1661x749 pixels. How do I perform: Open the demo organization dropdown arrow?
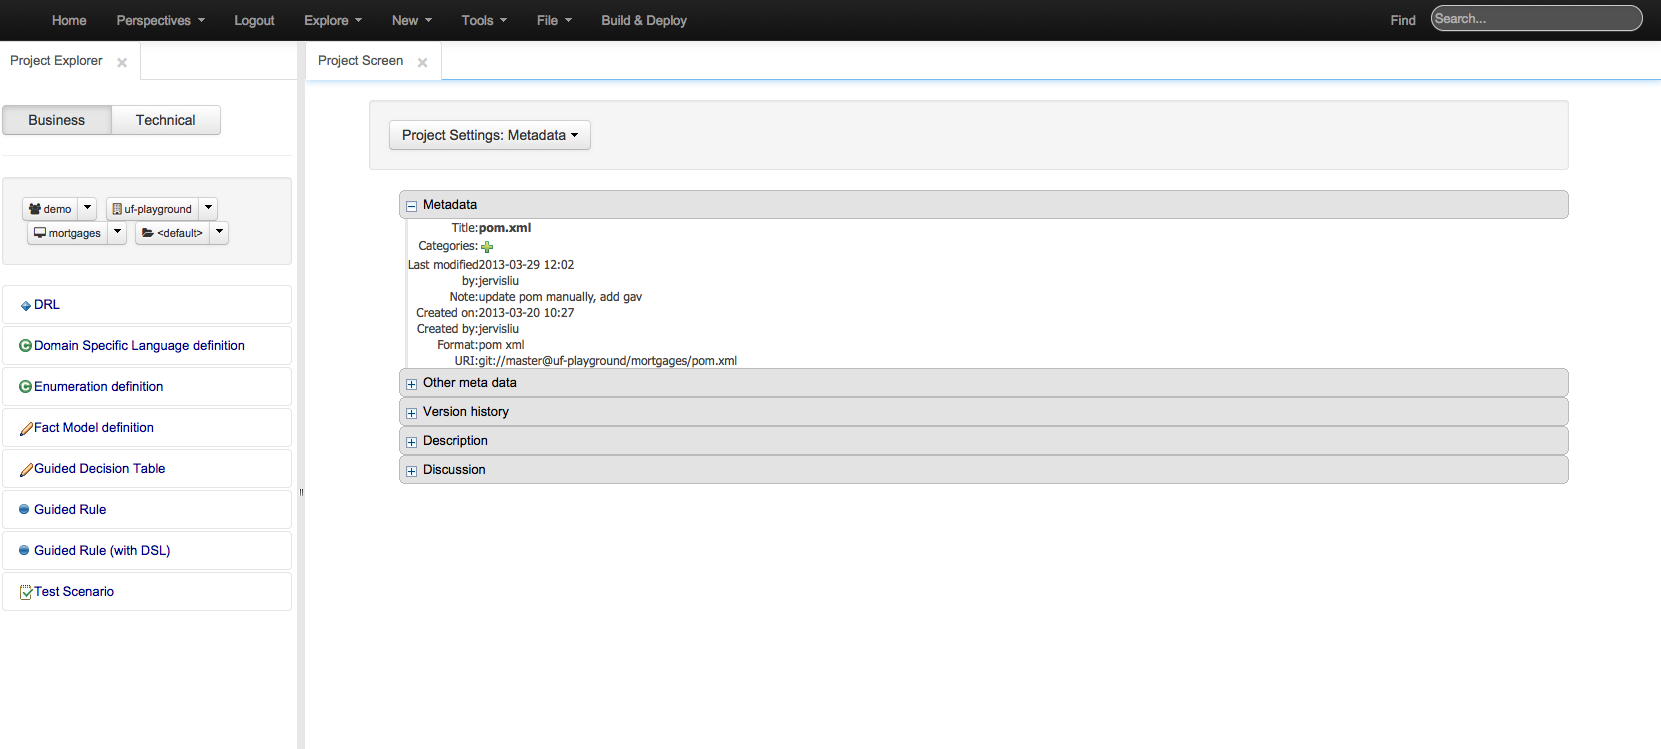tap(88, 208)
